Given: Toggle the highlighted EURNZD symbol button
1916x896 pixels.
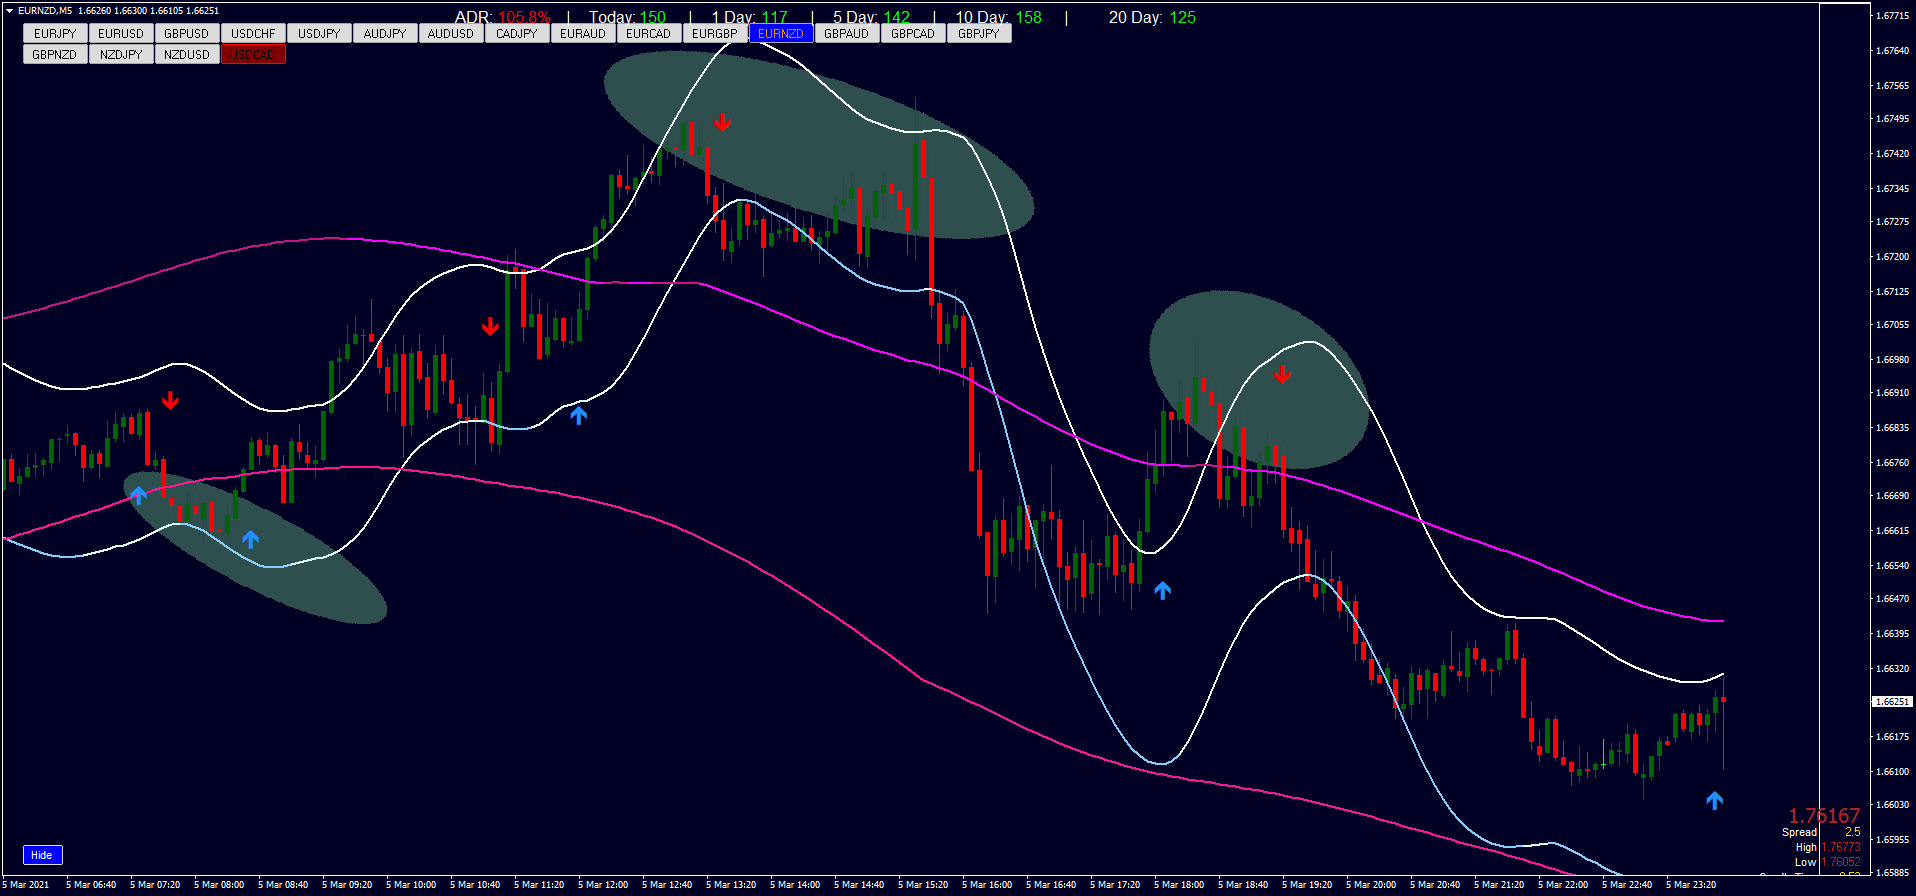Looking at the screenshot, I should pos(780,33).
